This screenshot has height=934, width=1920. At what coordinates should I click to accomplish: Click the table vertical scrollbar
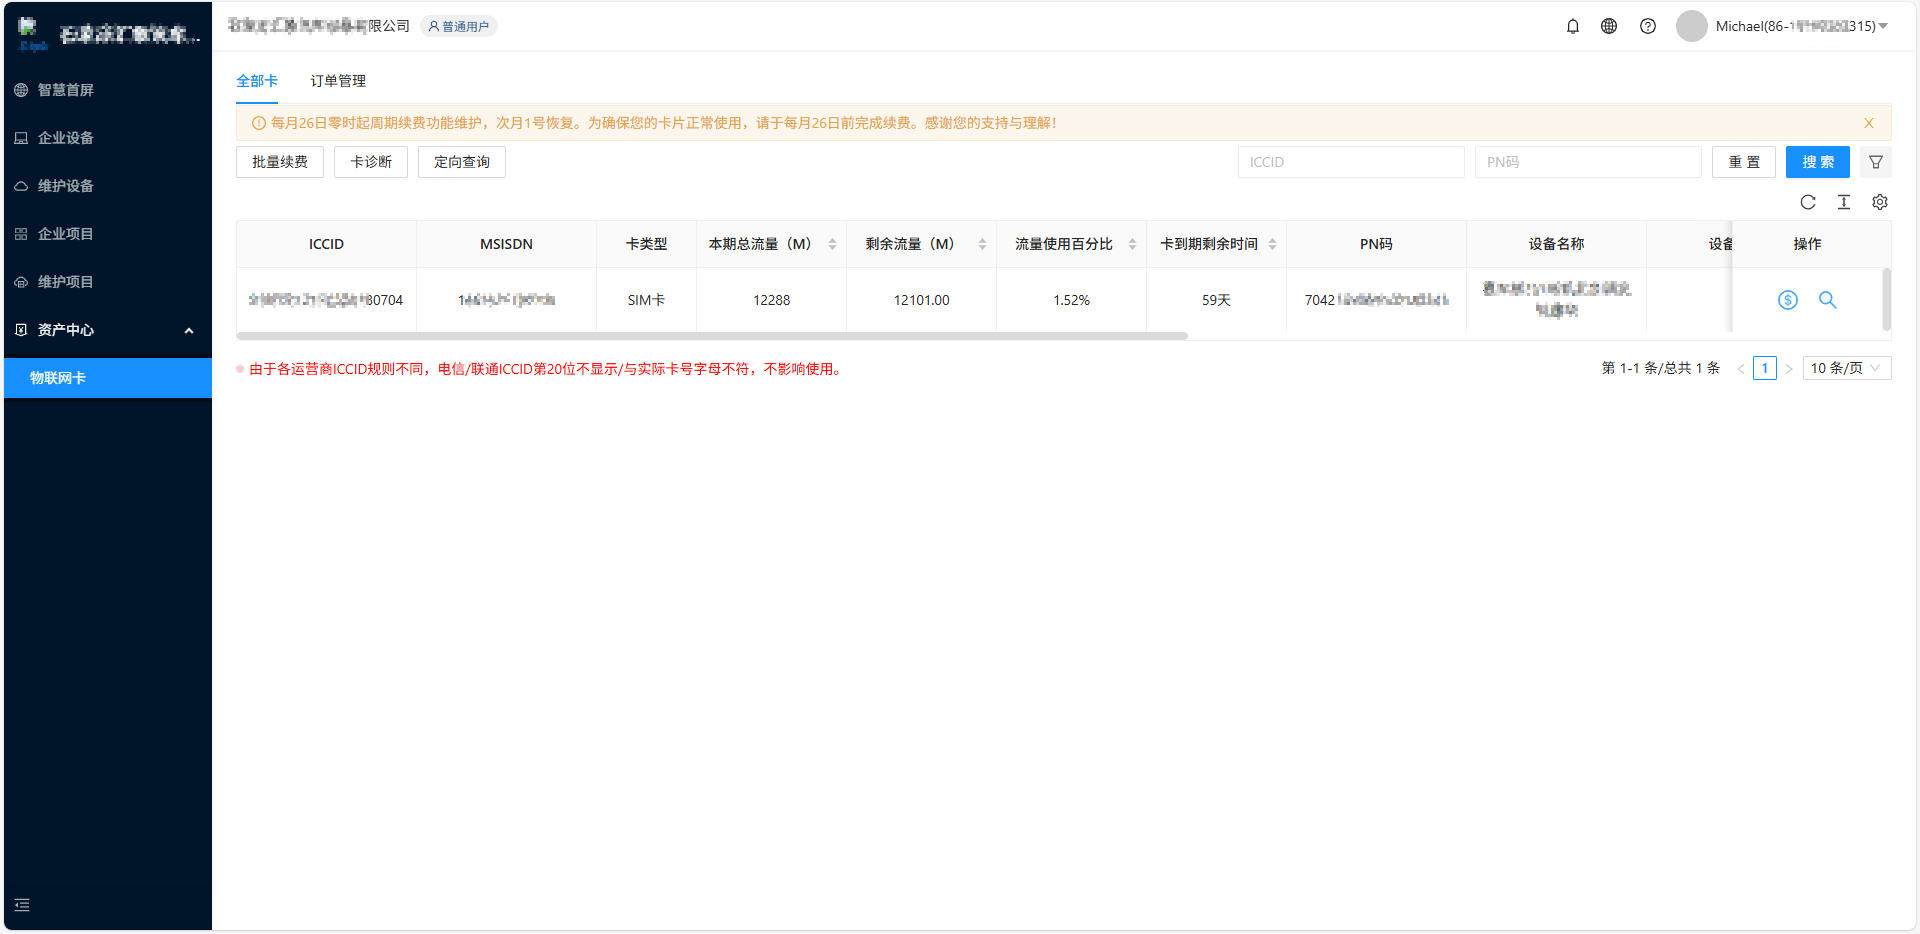click(1887, 299)
